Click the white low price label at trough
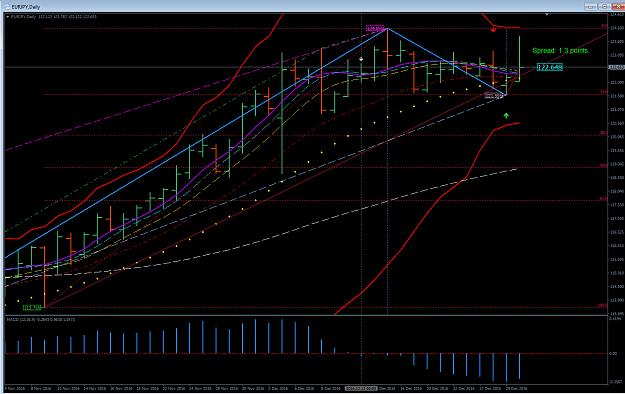 494,96
